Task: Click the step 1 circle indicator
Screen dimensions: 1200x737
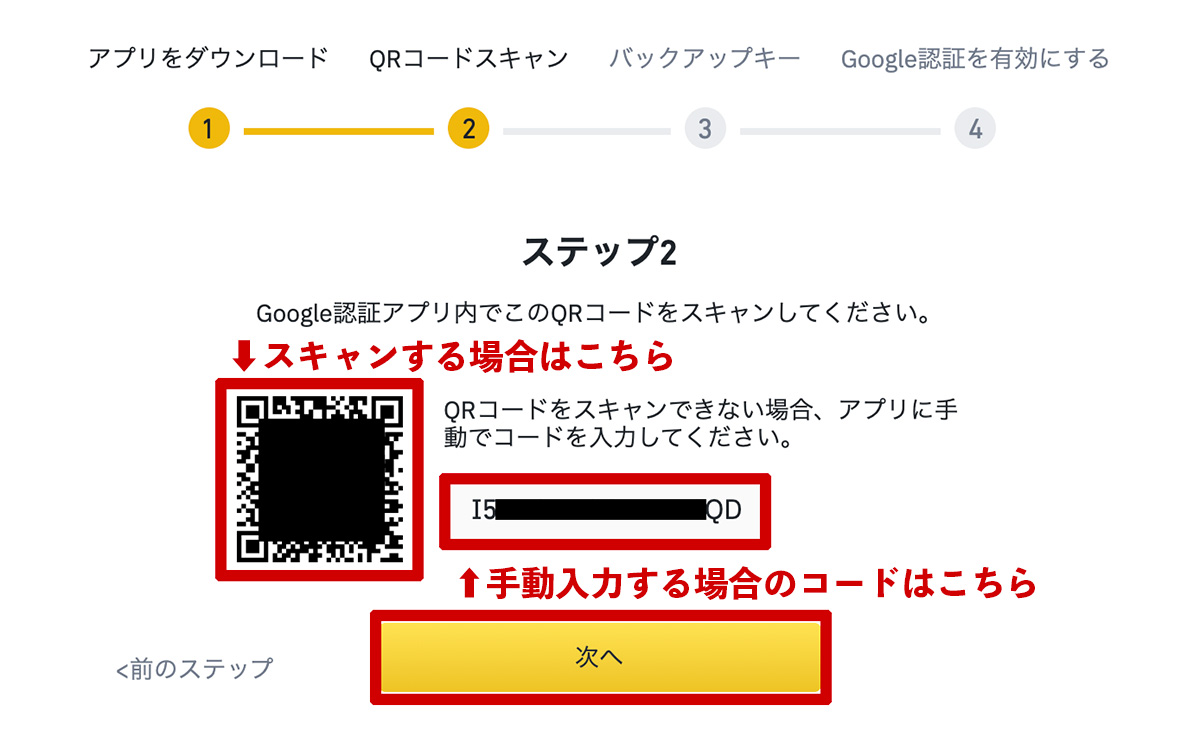Action: pyautogui.click(x=208, y=129)
